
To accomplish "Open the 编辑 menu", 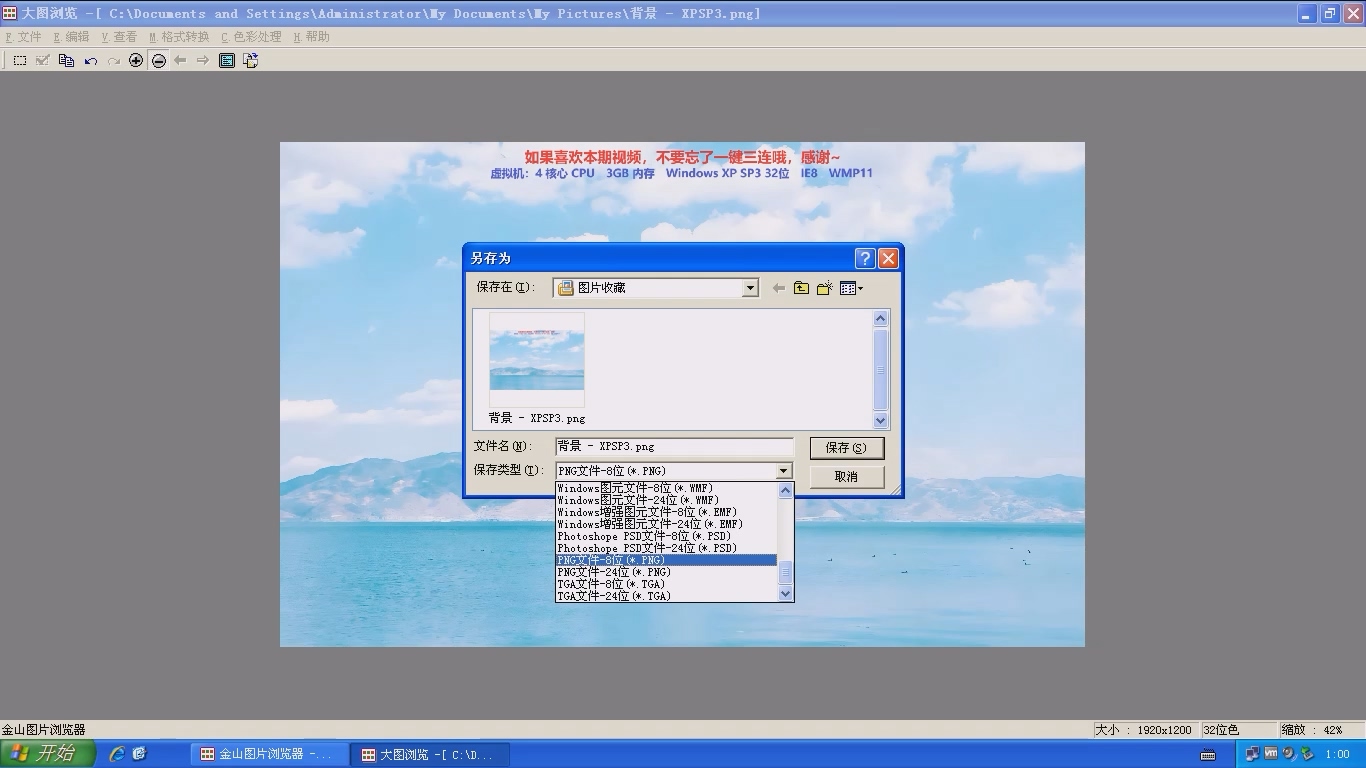I will pyautogui.click(x=71, y=37).
